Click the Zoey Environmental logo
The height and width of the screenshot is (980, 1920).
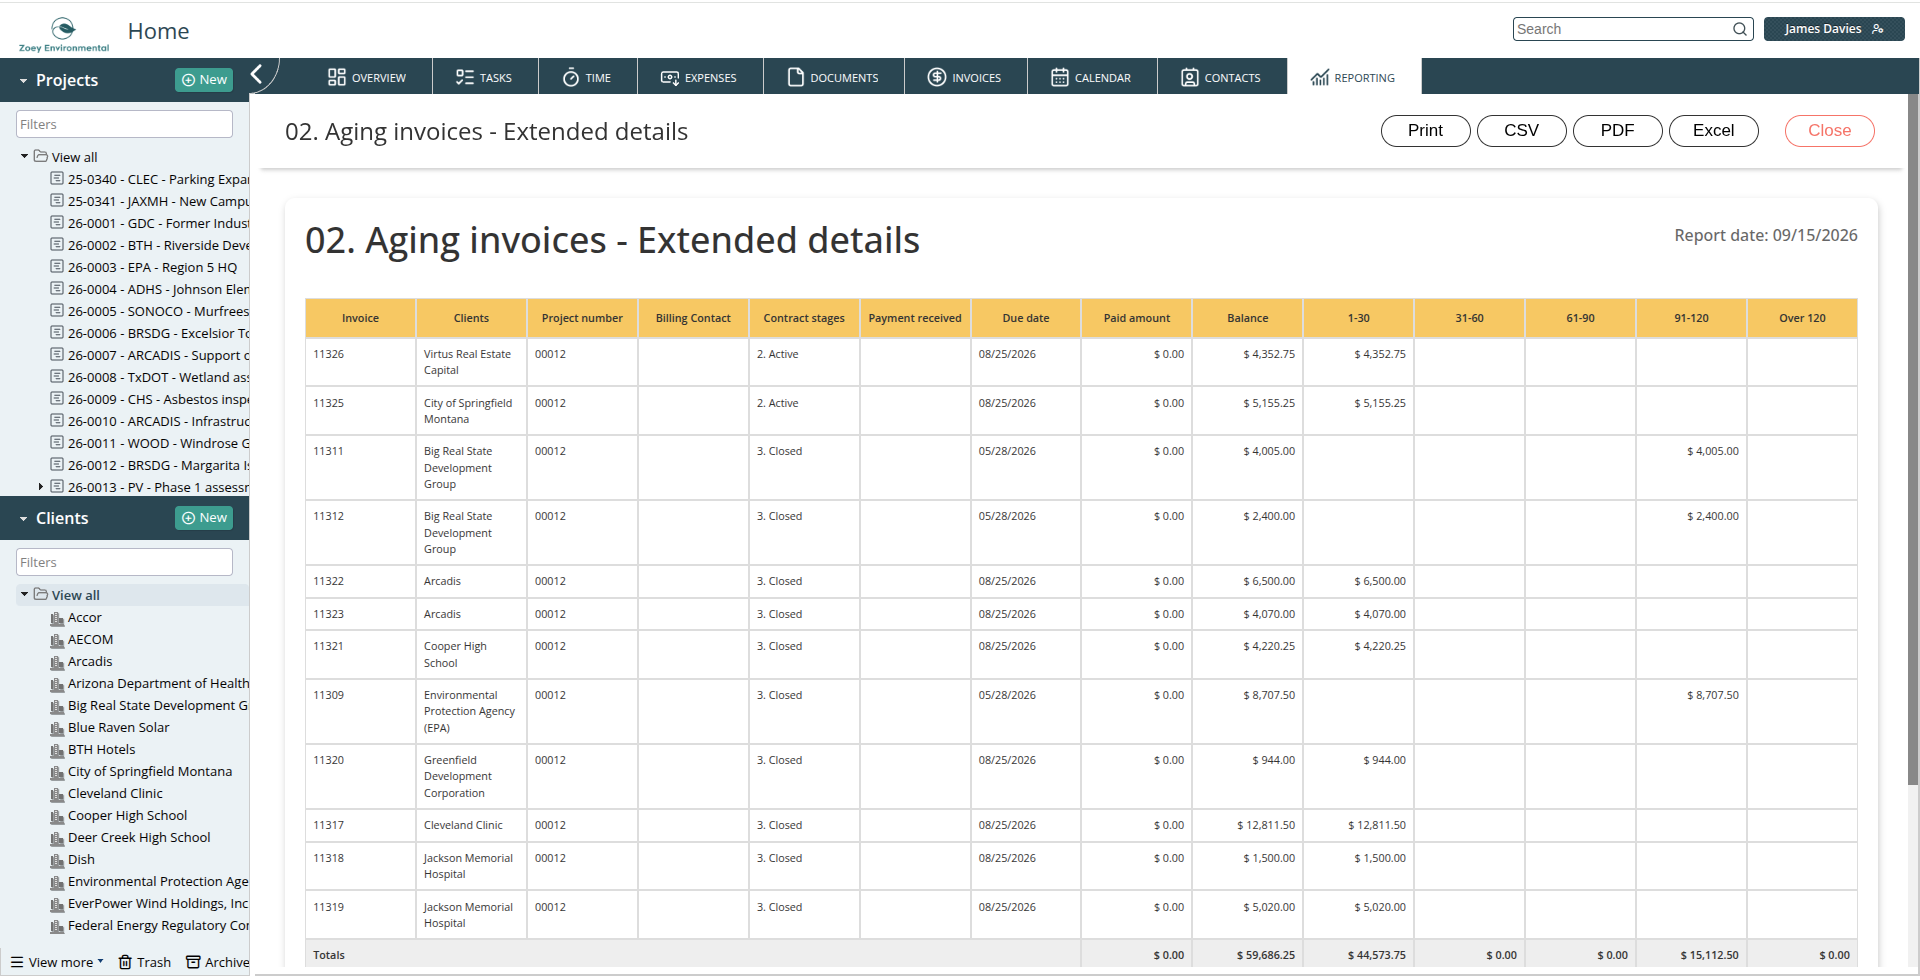pos(64,33)
